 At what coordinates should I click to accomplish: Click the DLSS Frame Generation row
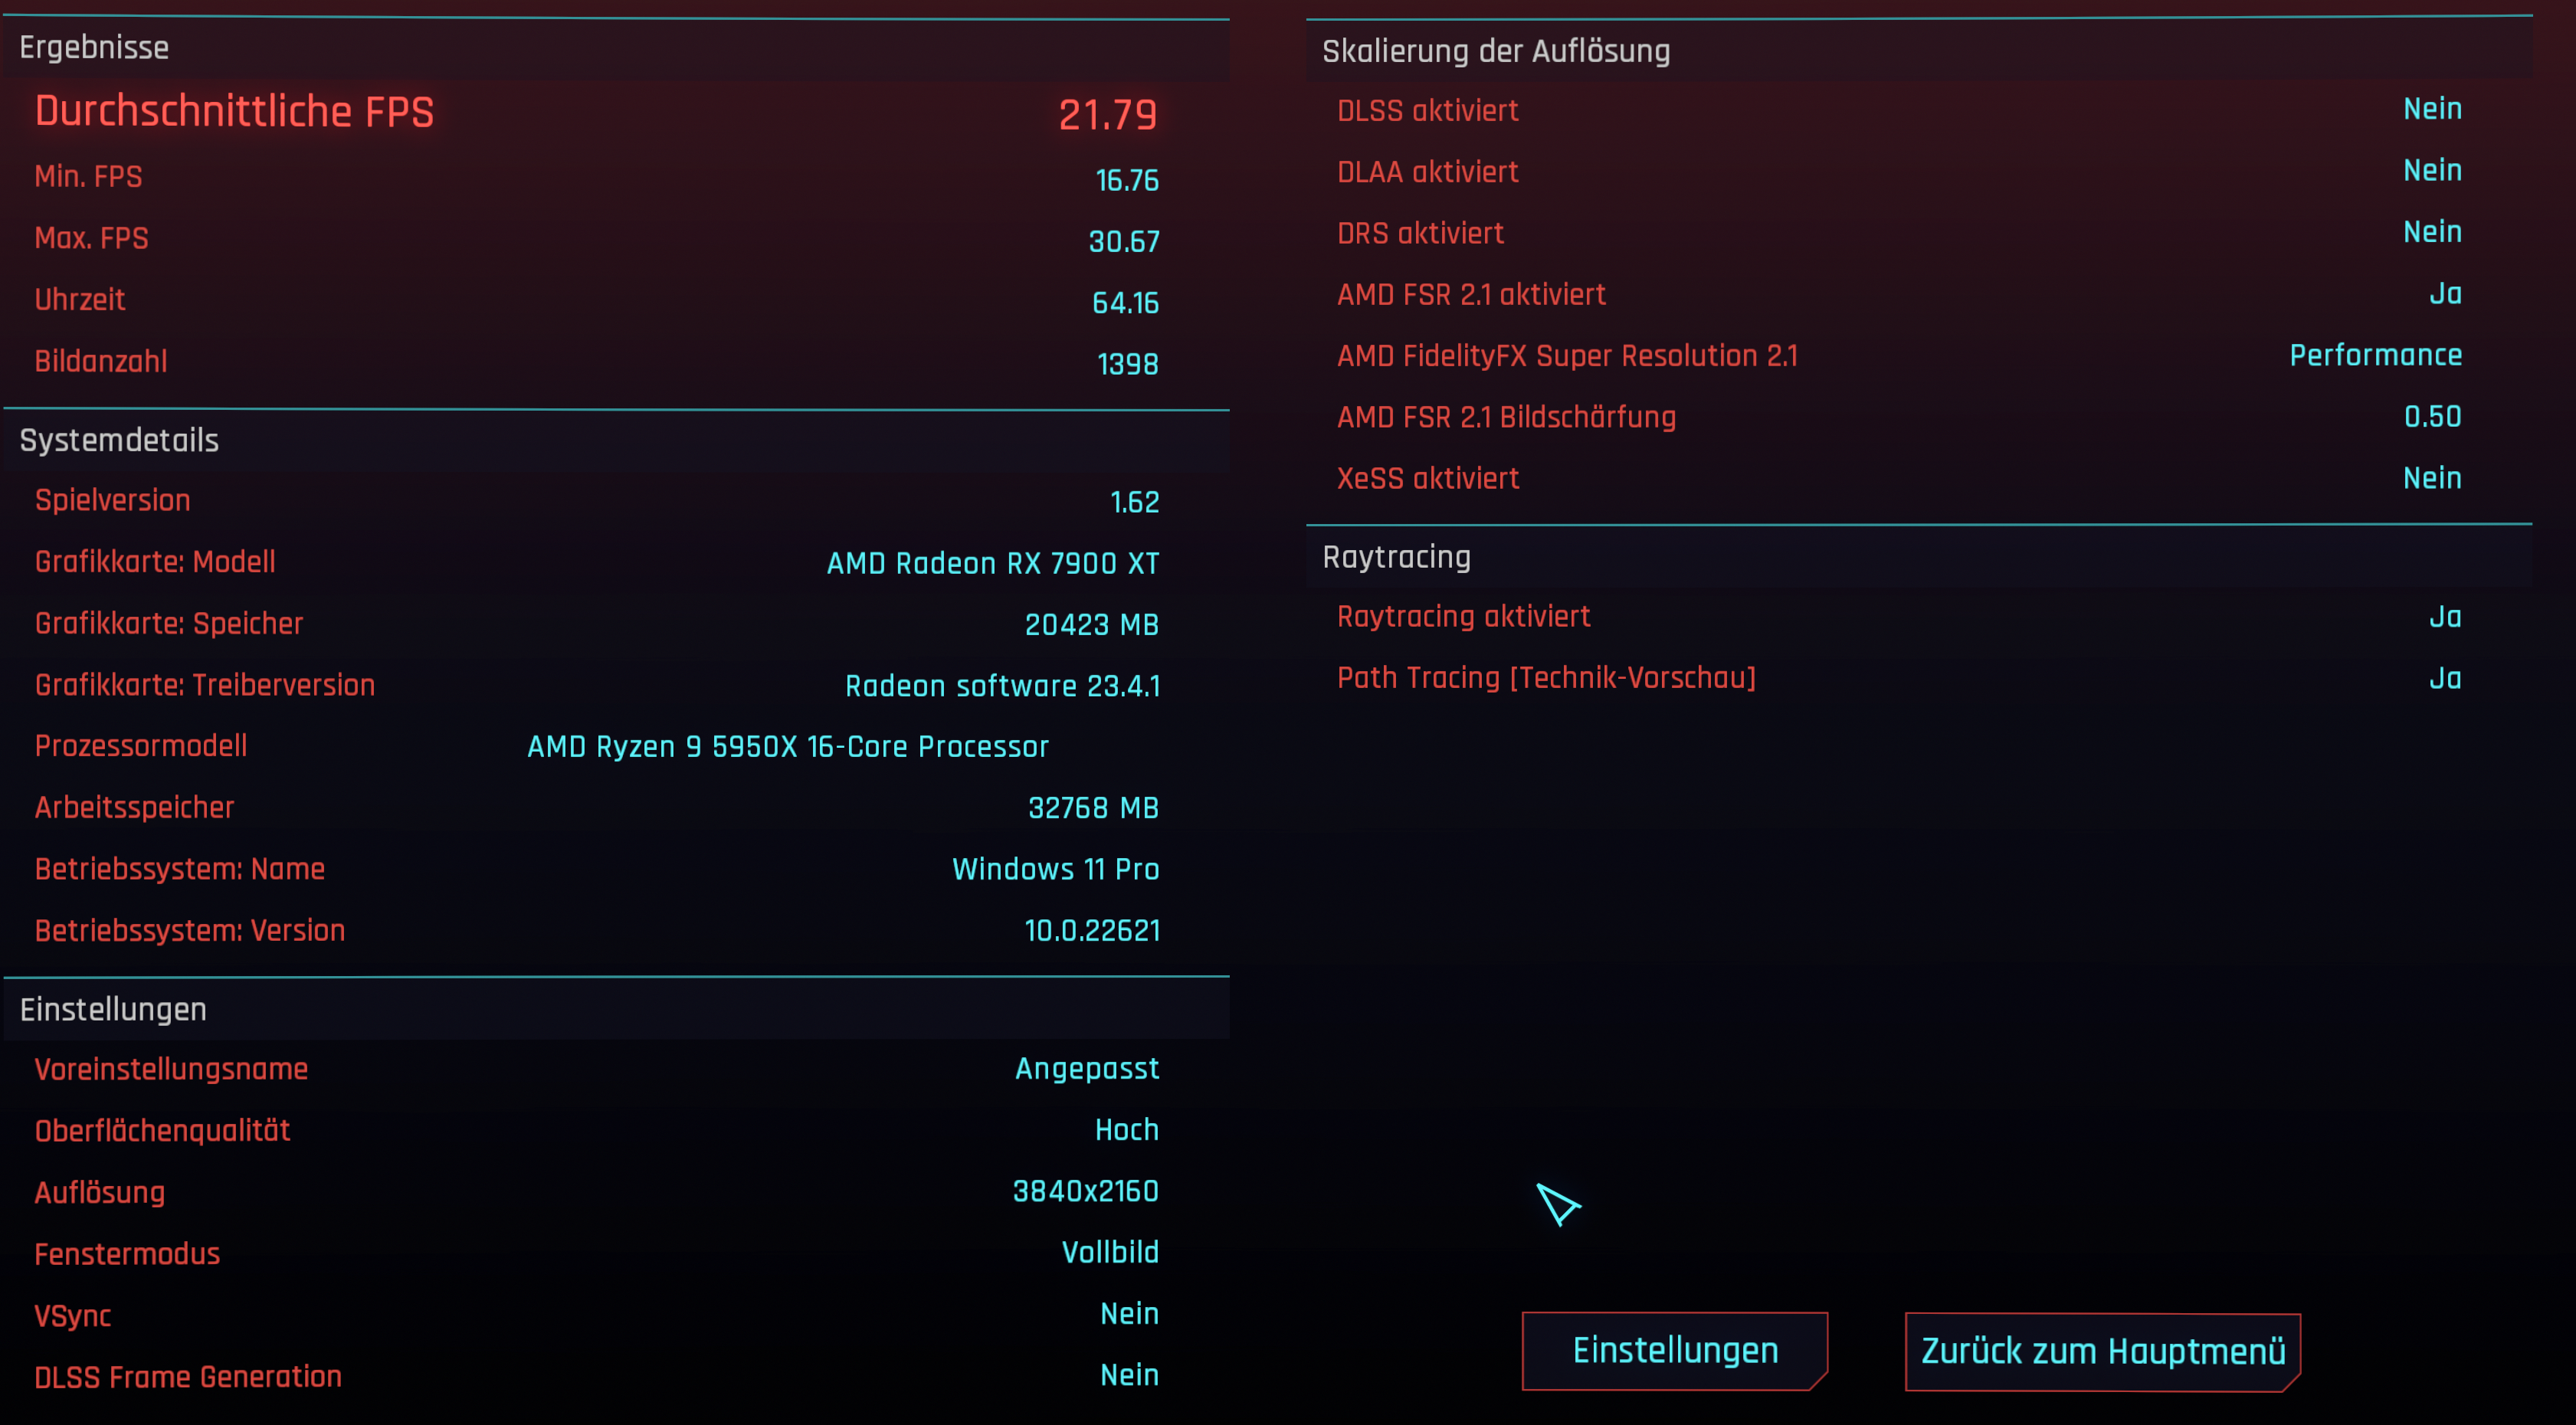coord(596,1376)
